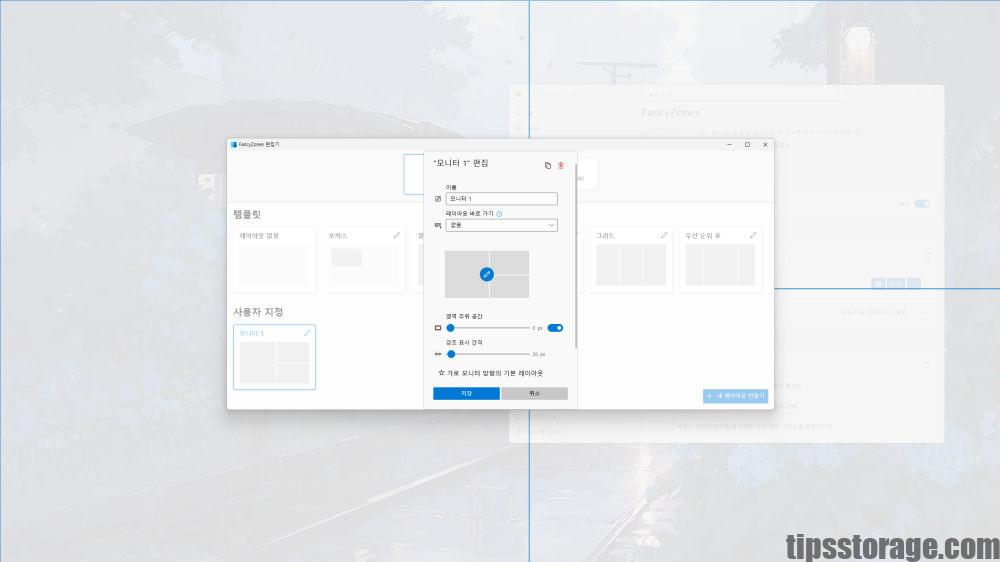Image resolution: width=1000 pixels, height=562 pixels.
Task: Select the 그리드 template card
Action: pos(631,260)
